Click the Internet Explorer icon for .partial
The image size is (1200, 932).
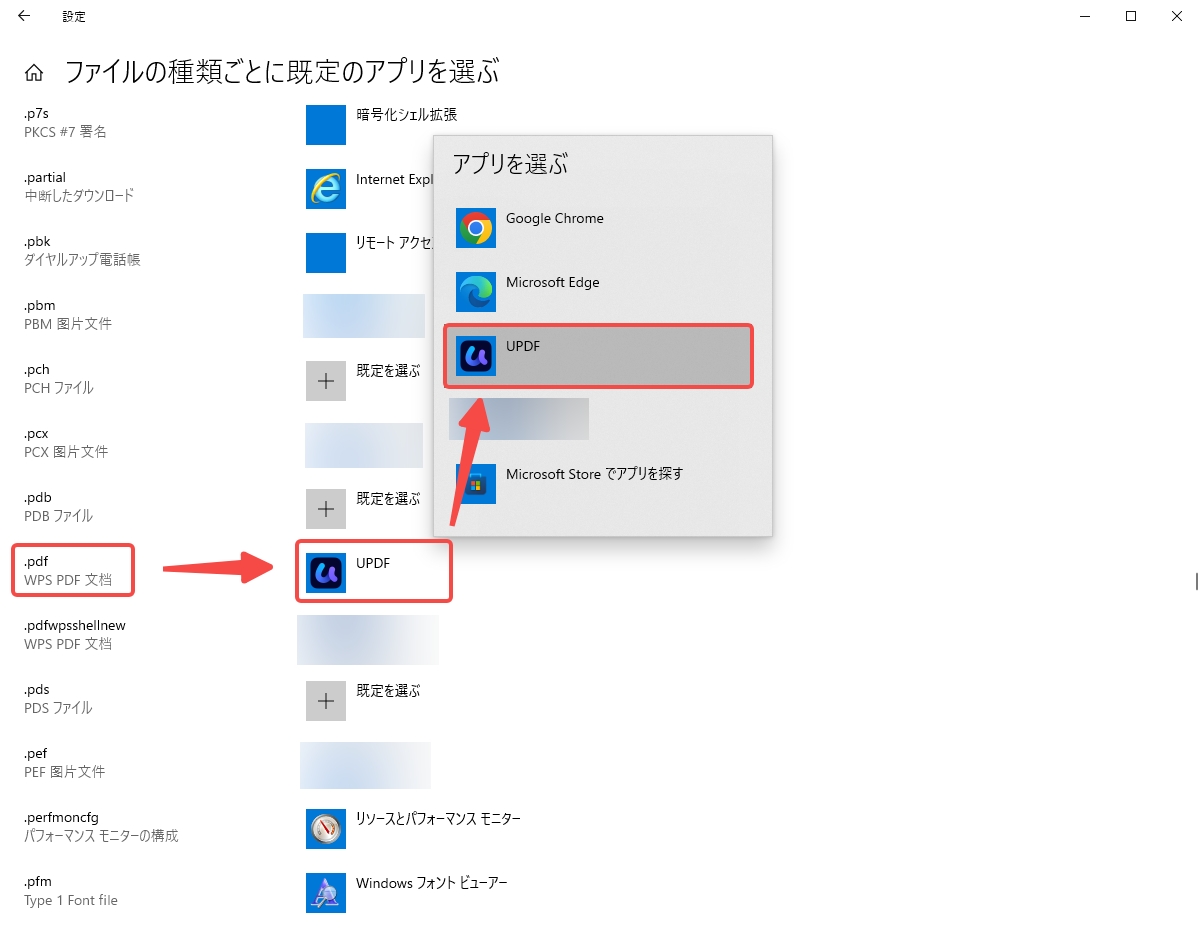(x=326, y=188)
